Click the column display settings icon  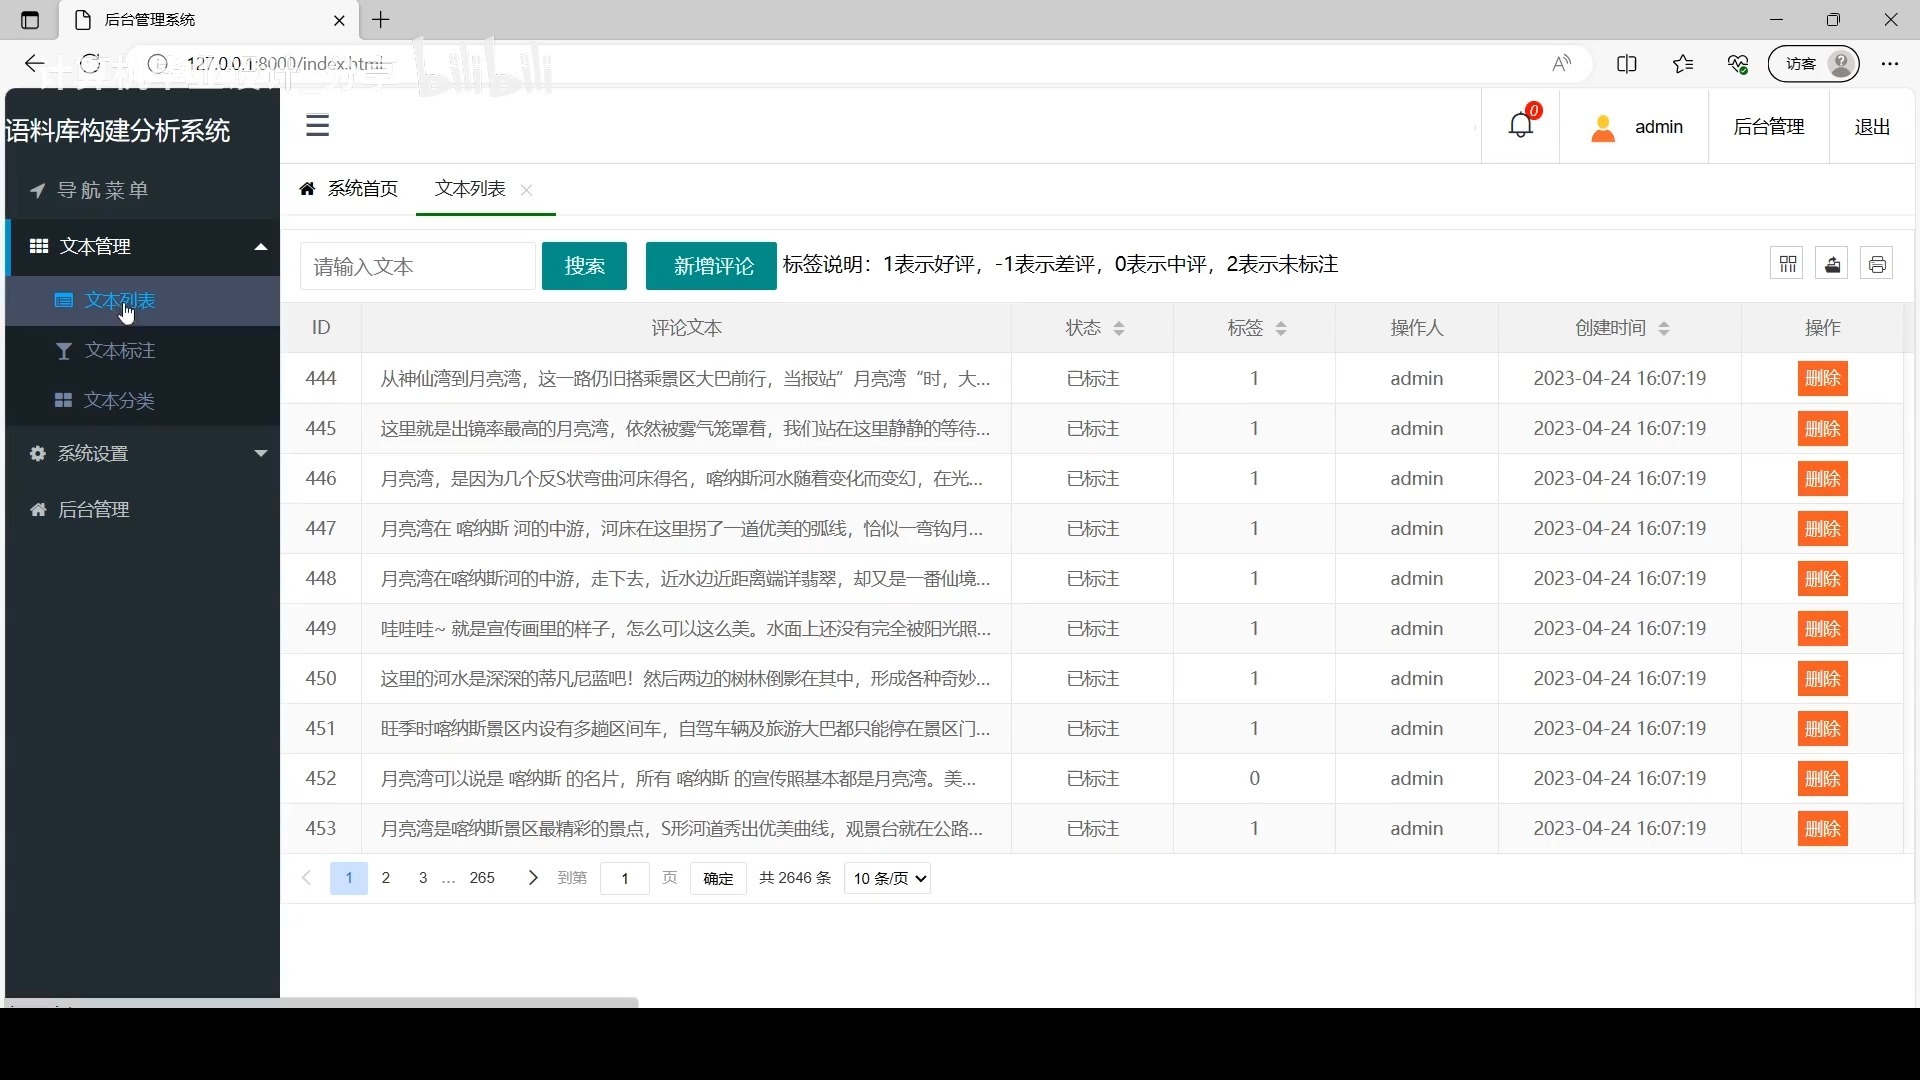click(1788, 262)
